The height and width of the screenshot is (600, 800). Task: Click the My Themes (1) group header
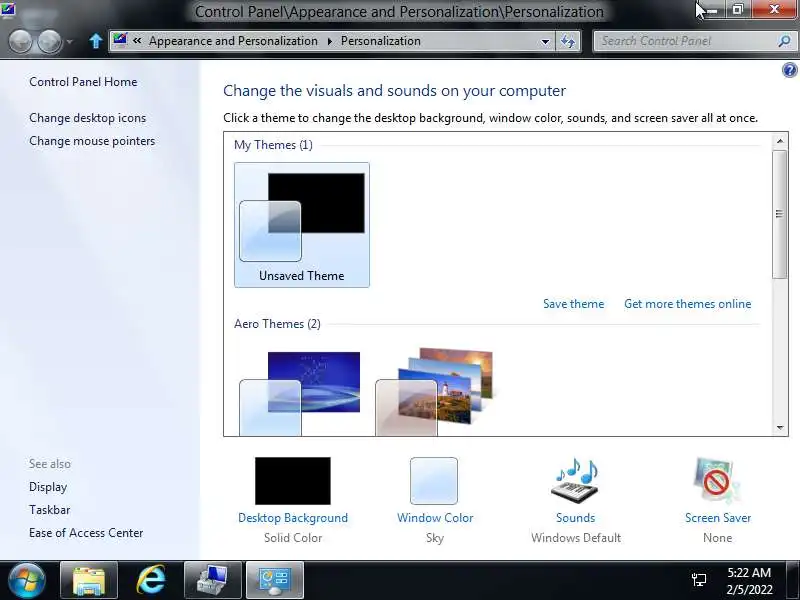273,145
